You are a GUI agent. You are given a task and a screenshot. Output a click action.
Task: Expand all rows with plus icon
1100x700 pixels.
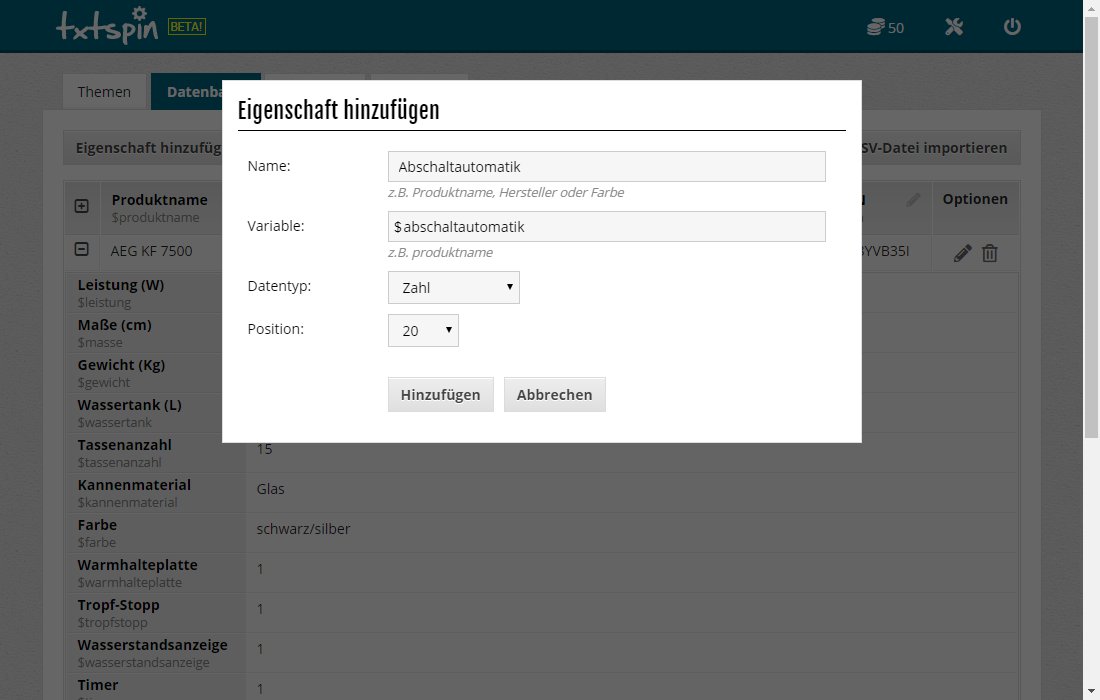pyautogui.click(x=82, y=206)
